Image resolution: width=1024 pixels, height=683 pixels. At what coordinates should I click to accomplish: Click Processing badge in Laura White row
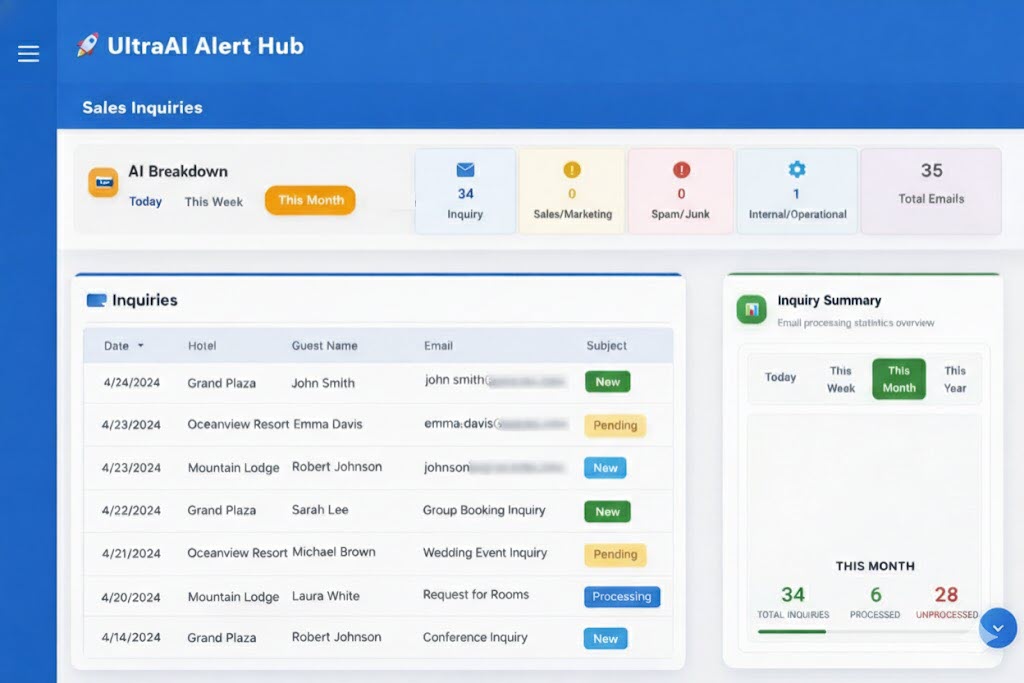coord(622,596)
